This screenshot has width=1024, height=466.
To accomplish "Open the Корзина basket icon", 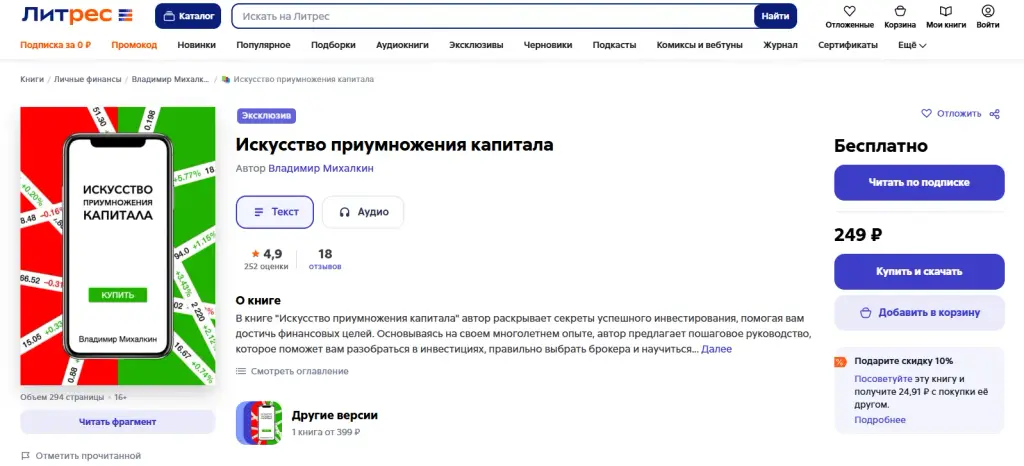I will point(900,11).
